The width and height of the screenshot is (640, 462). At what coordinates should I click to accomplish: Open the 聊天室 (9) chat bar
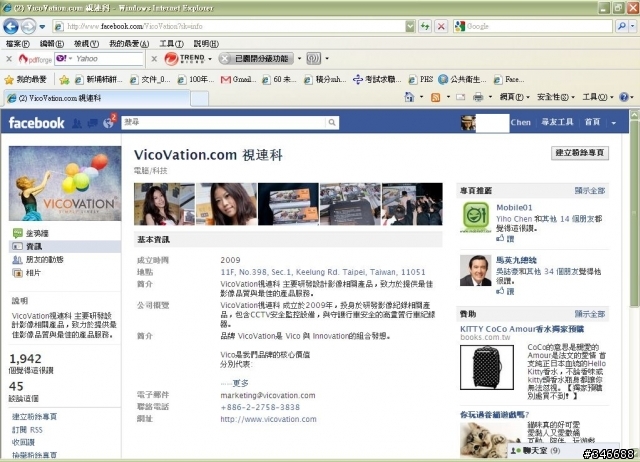(x=563, y=451)
